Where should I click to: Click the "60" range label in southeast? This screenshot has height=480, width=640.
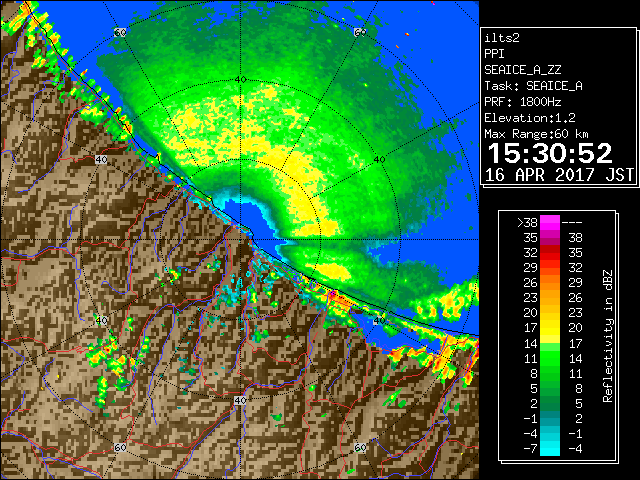pos(360,447)
